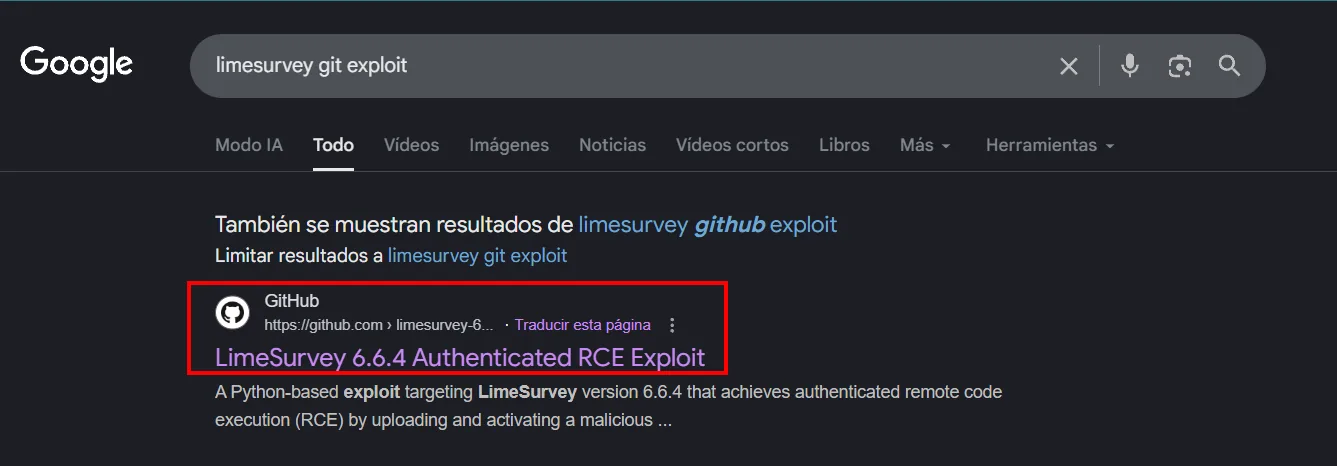Screen dimensions: 1337x466
Task: Switch to the Modo IA tab
Action: pos(249,145)
